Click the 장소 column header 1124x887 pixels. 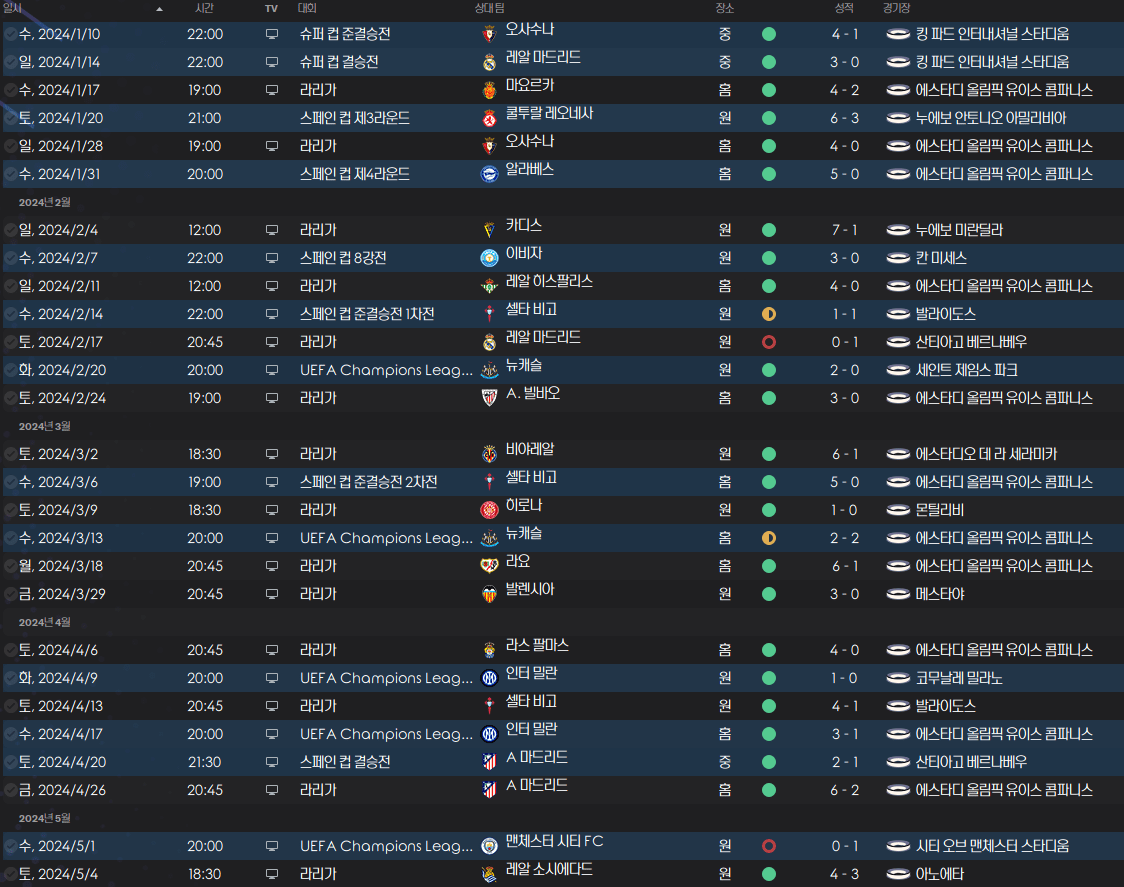pos(725,8)
